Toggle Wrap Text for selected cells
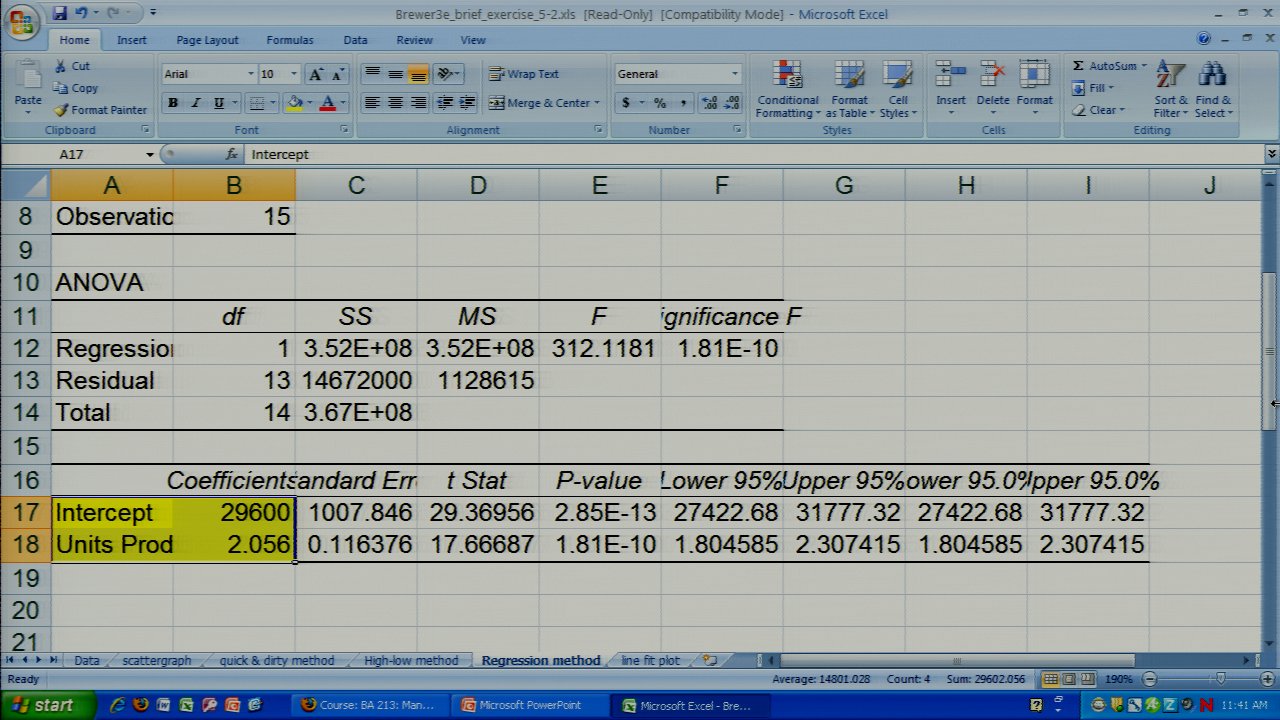 [x=523, y=74]
